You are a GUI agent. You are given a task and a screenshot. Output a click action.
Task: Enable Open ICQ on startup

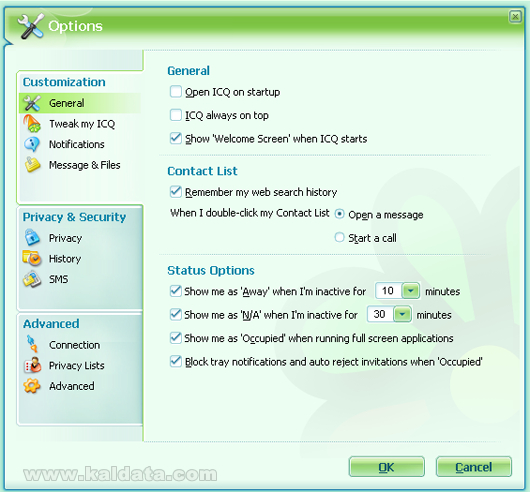tap(176, 92)
